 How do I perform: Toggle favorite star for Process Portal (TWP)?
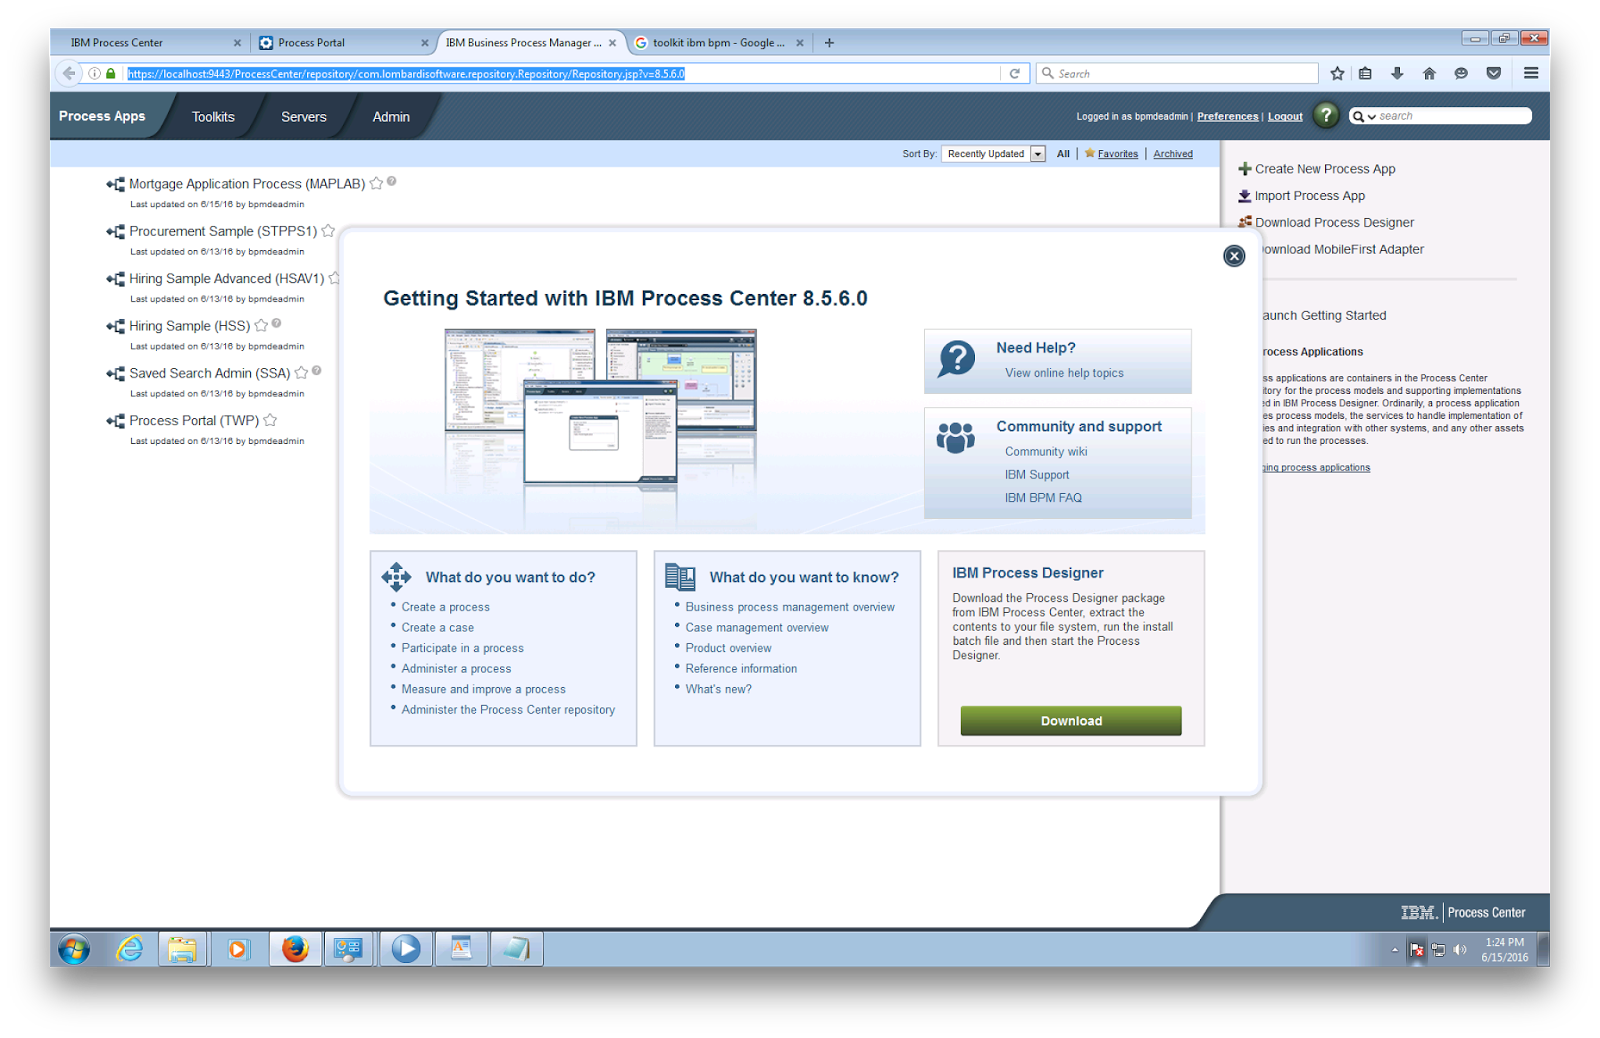point(270,420)
